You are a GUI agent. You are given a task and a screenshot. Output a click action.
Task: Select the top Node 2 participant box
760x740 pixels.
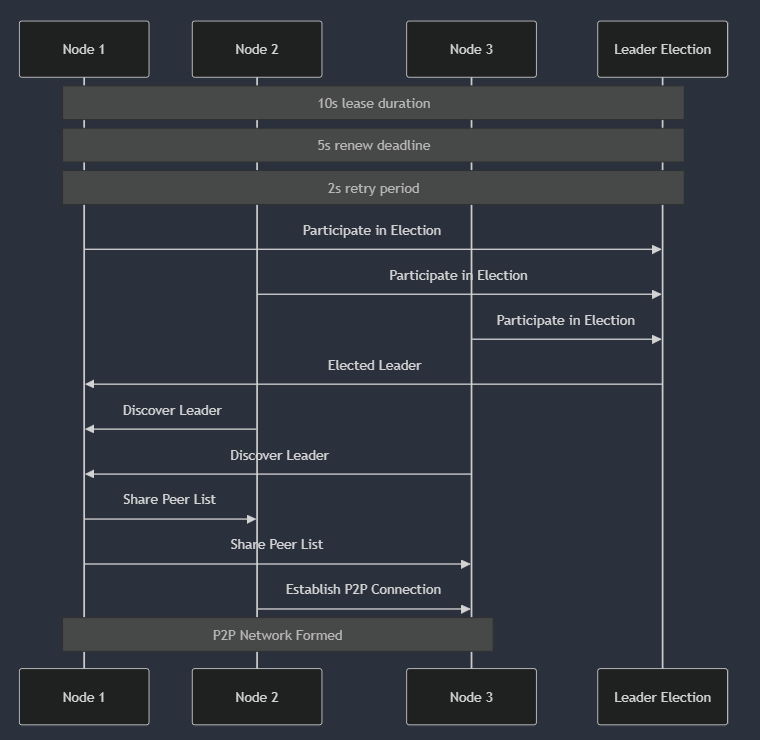pyautogui.click(x=257, y=49)
